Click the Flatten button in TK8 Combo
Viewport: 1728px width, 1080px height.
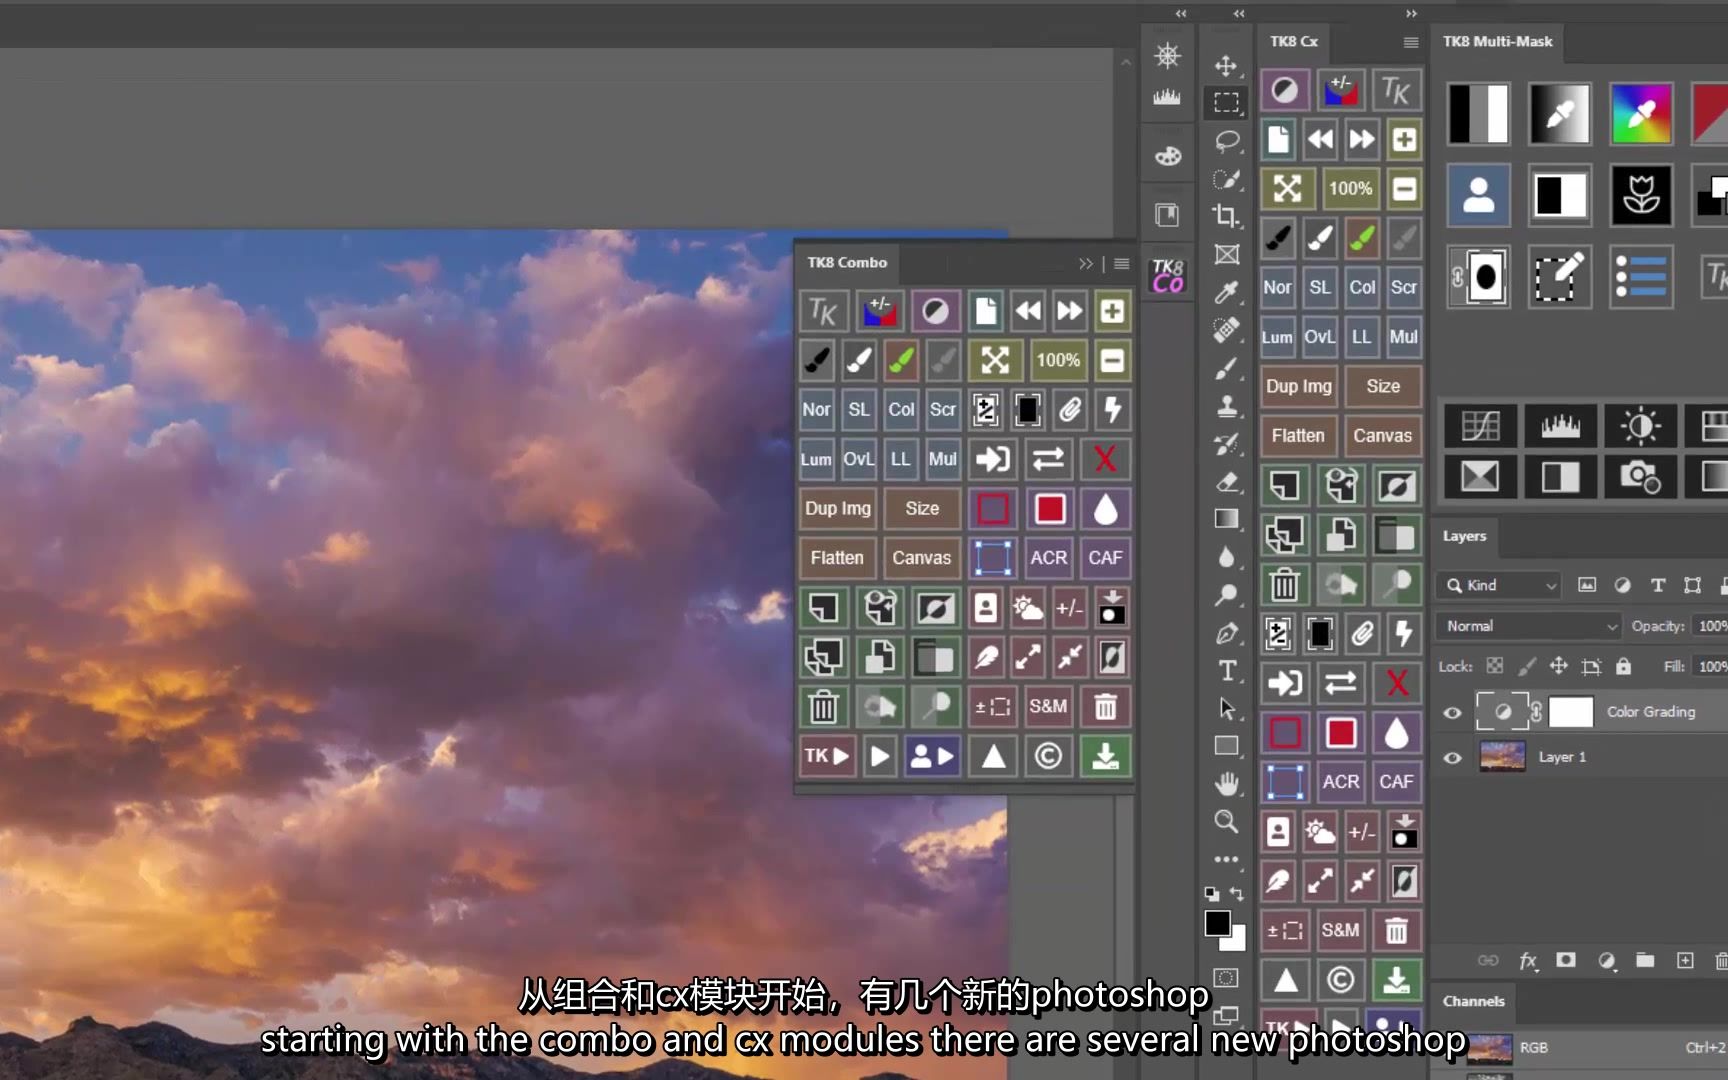(x=837, y=558)
